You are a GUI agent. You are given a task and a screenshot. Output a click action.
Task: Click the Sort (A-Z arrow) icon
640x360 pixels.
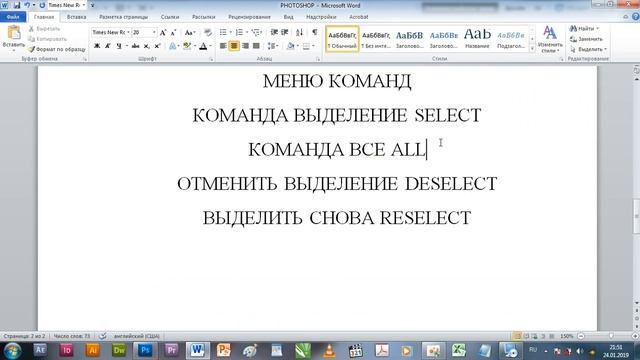299,32
